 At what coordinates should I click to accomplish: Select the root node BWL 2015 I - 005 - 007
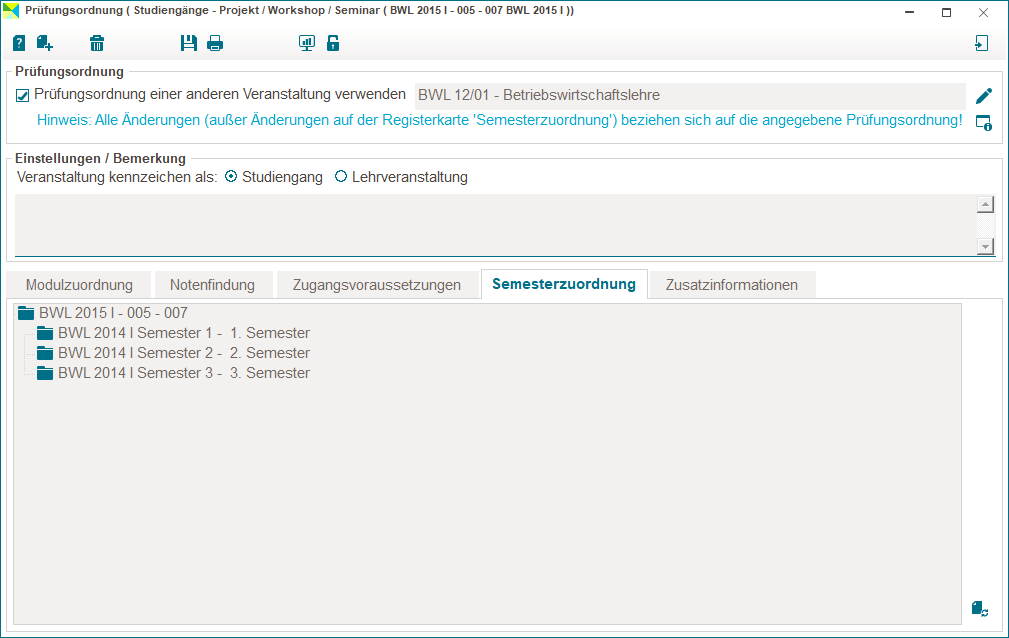(112, 313)
